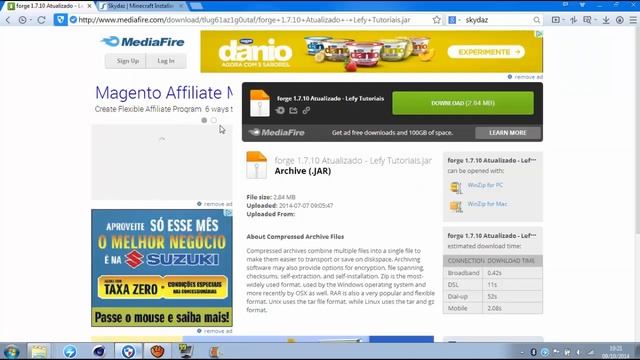This screenshot has height=360, width=640.
Task: Click the Log In button
Action: click(x=166, y=61)
